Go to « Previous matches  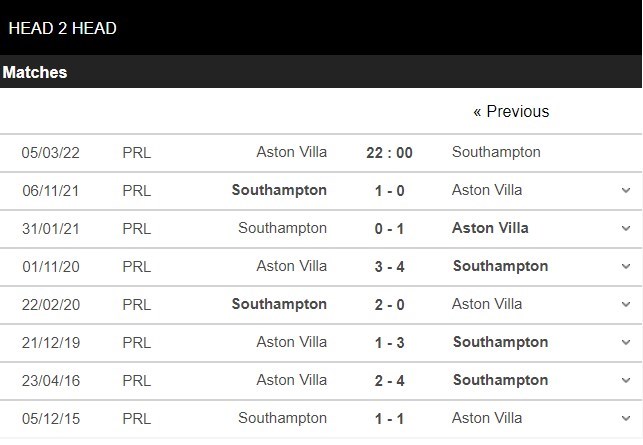511,111
